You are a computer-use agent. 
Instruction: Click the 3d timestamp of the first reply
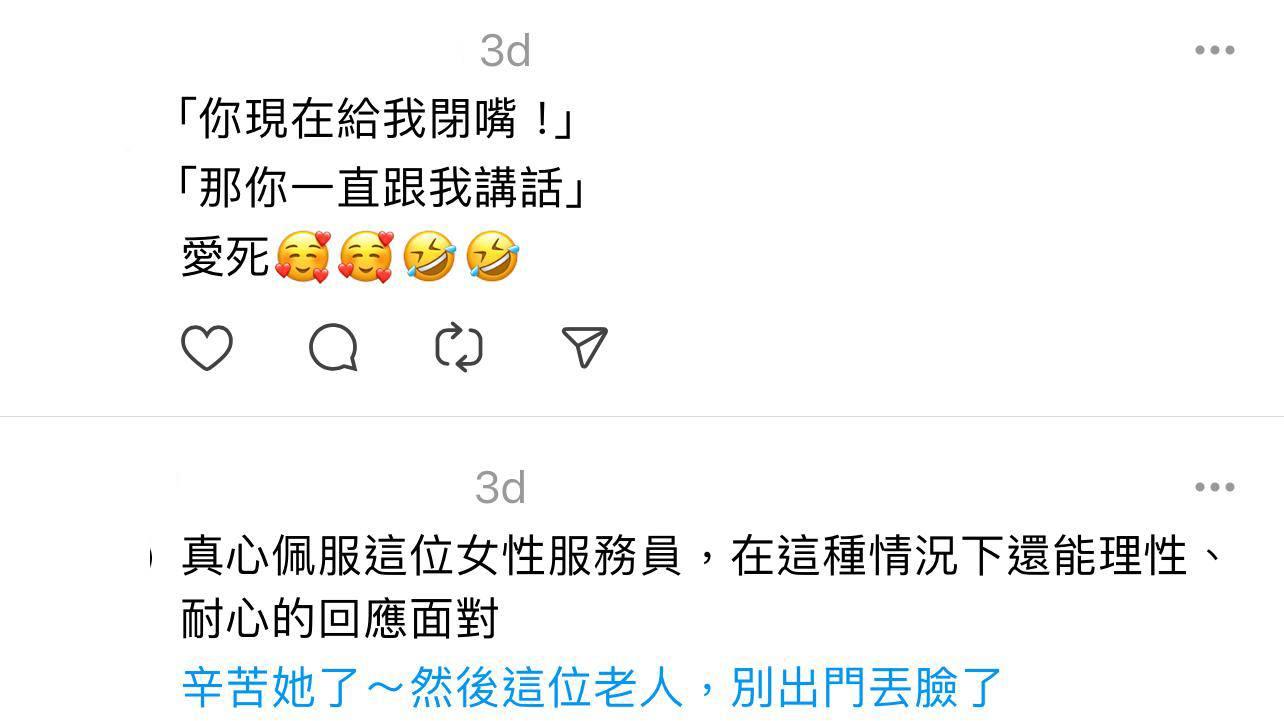click(x=505, y=51)
